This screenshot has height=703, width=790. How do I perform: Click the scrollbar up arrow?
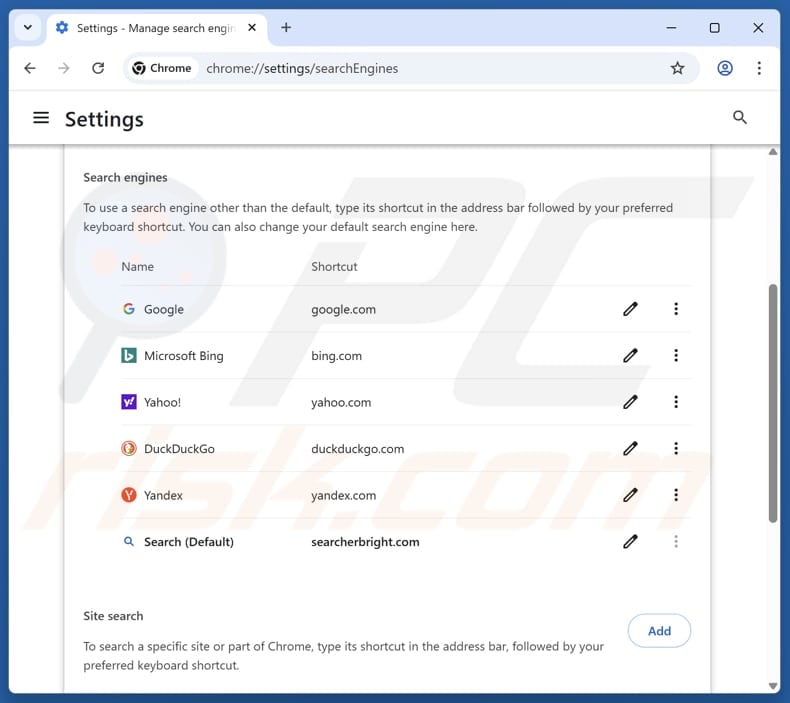(x=773, y=152)
